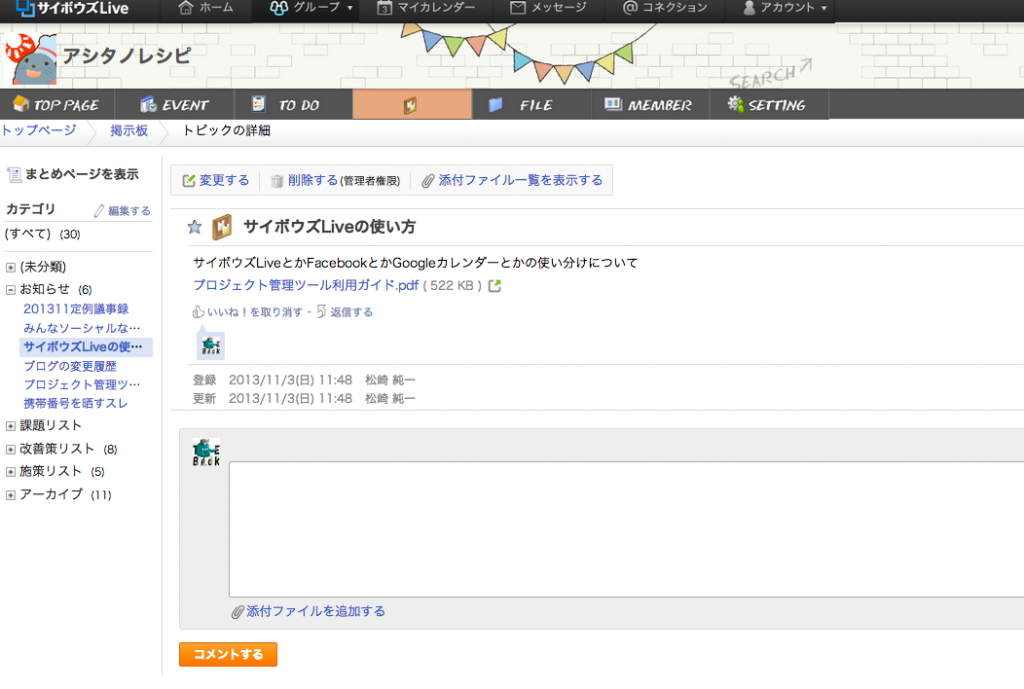
Task: Open the アカウント dropdown menu
Action: (785, 8)
